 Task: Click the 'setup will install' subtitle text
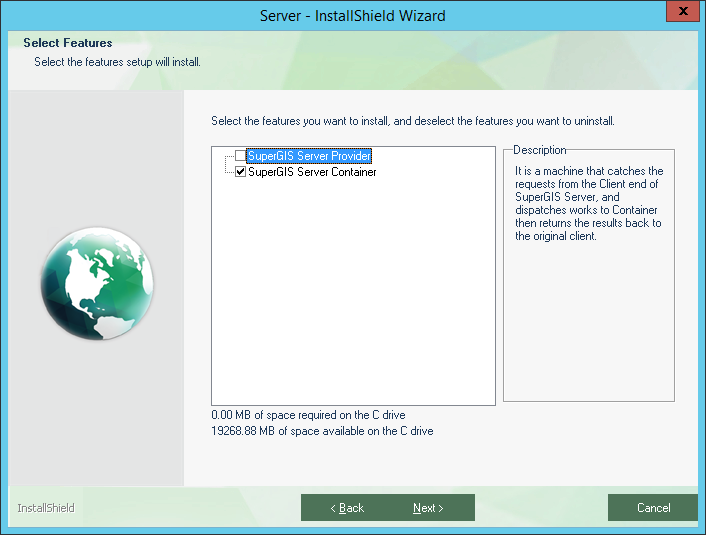[118, 62]
